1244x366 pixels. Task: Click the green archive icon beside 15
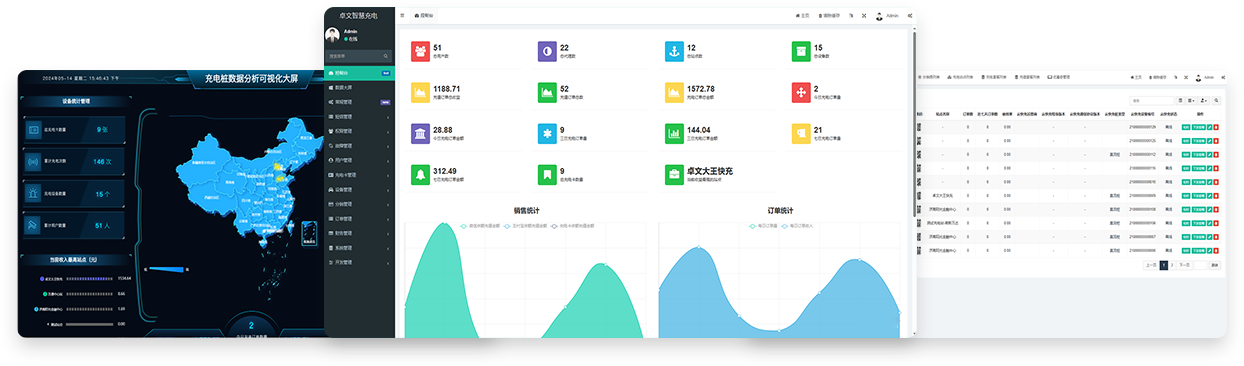(x=801, y=50)
